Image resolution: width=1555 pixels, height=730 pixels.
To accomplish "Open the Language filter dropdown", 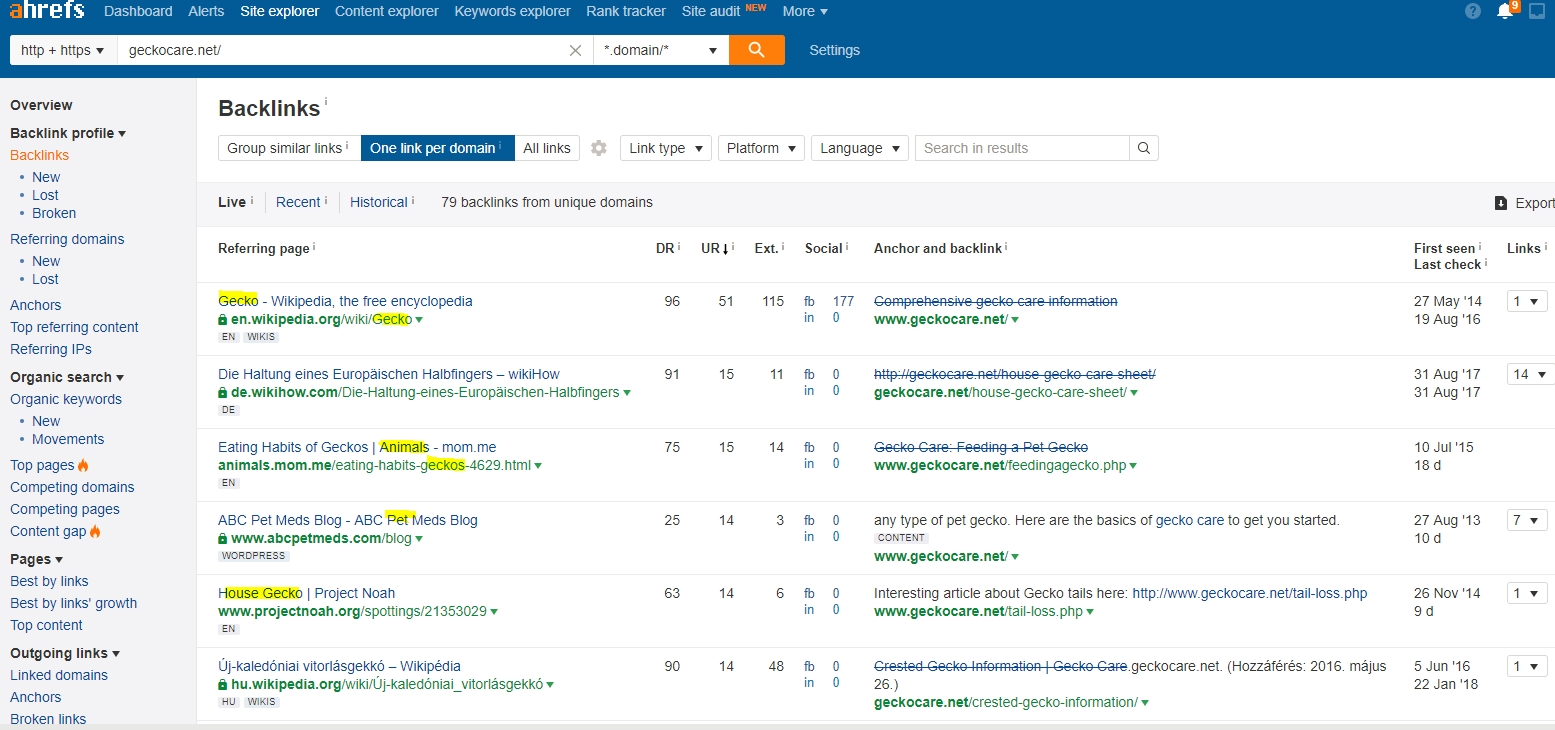I will [859, 148].
